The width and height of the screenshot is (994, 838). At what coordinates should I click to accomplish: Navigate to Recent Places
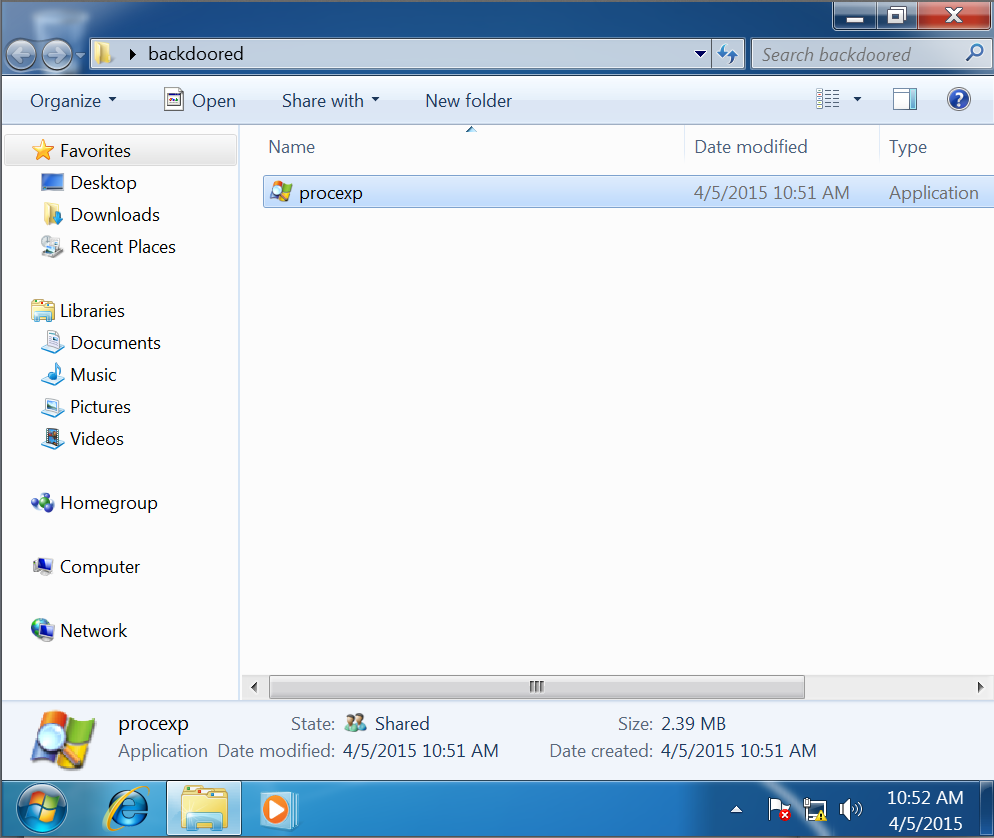(x=122, y=247)
